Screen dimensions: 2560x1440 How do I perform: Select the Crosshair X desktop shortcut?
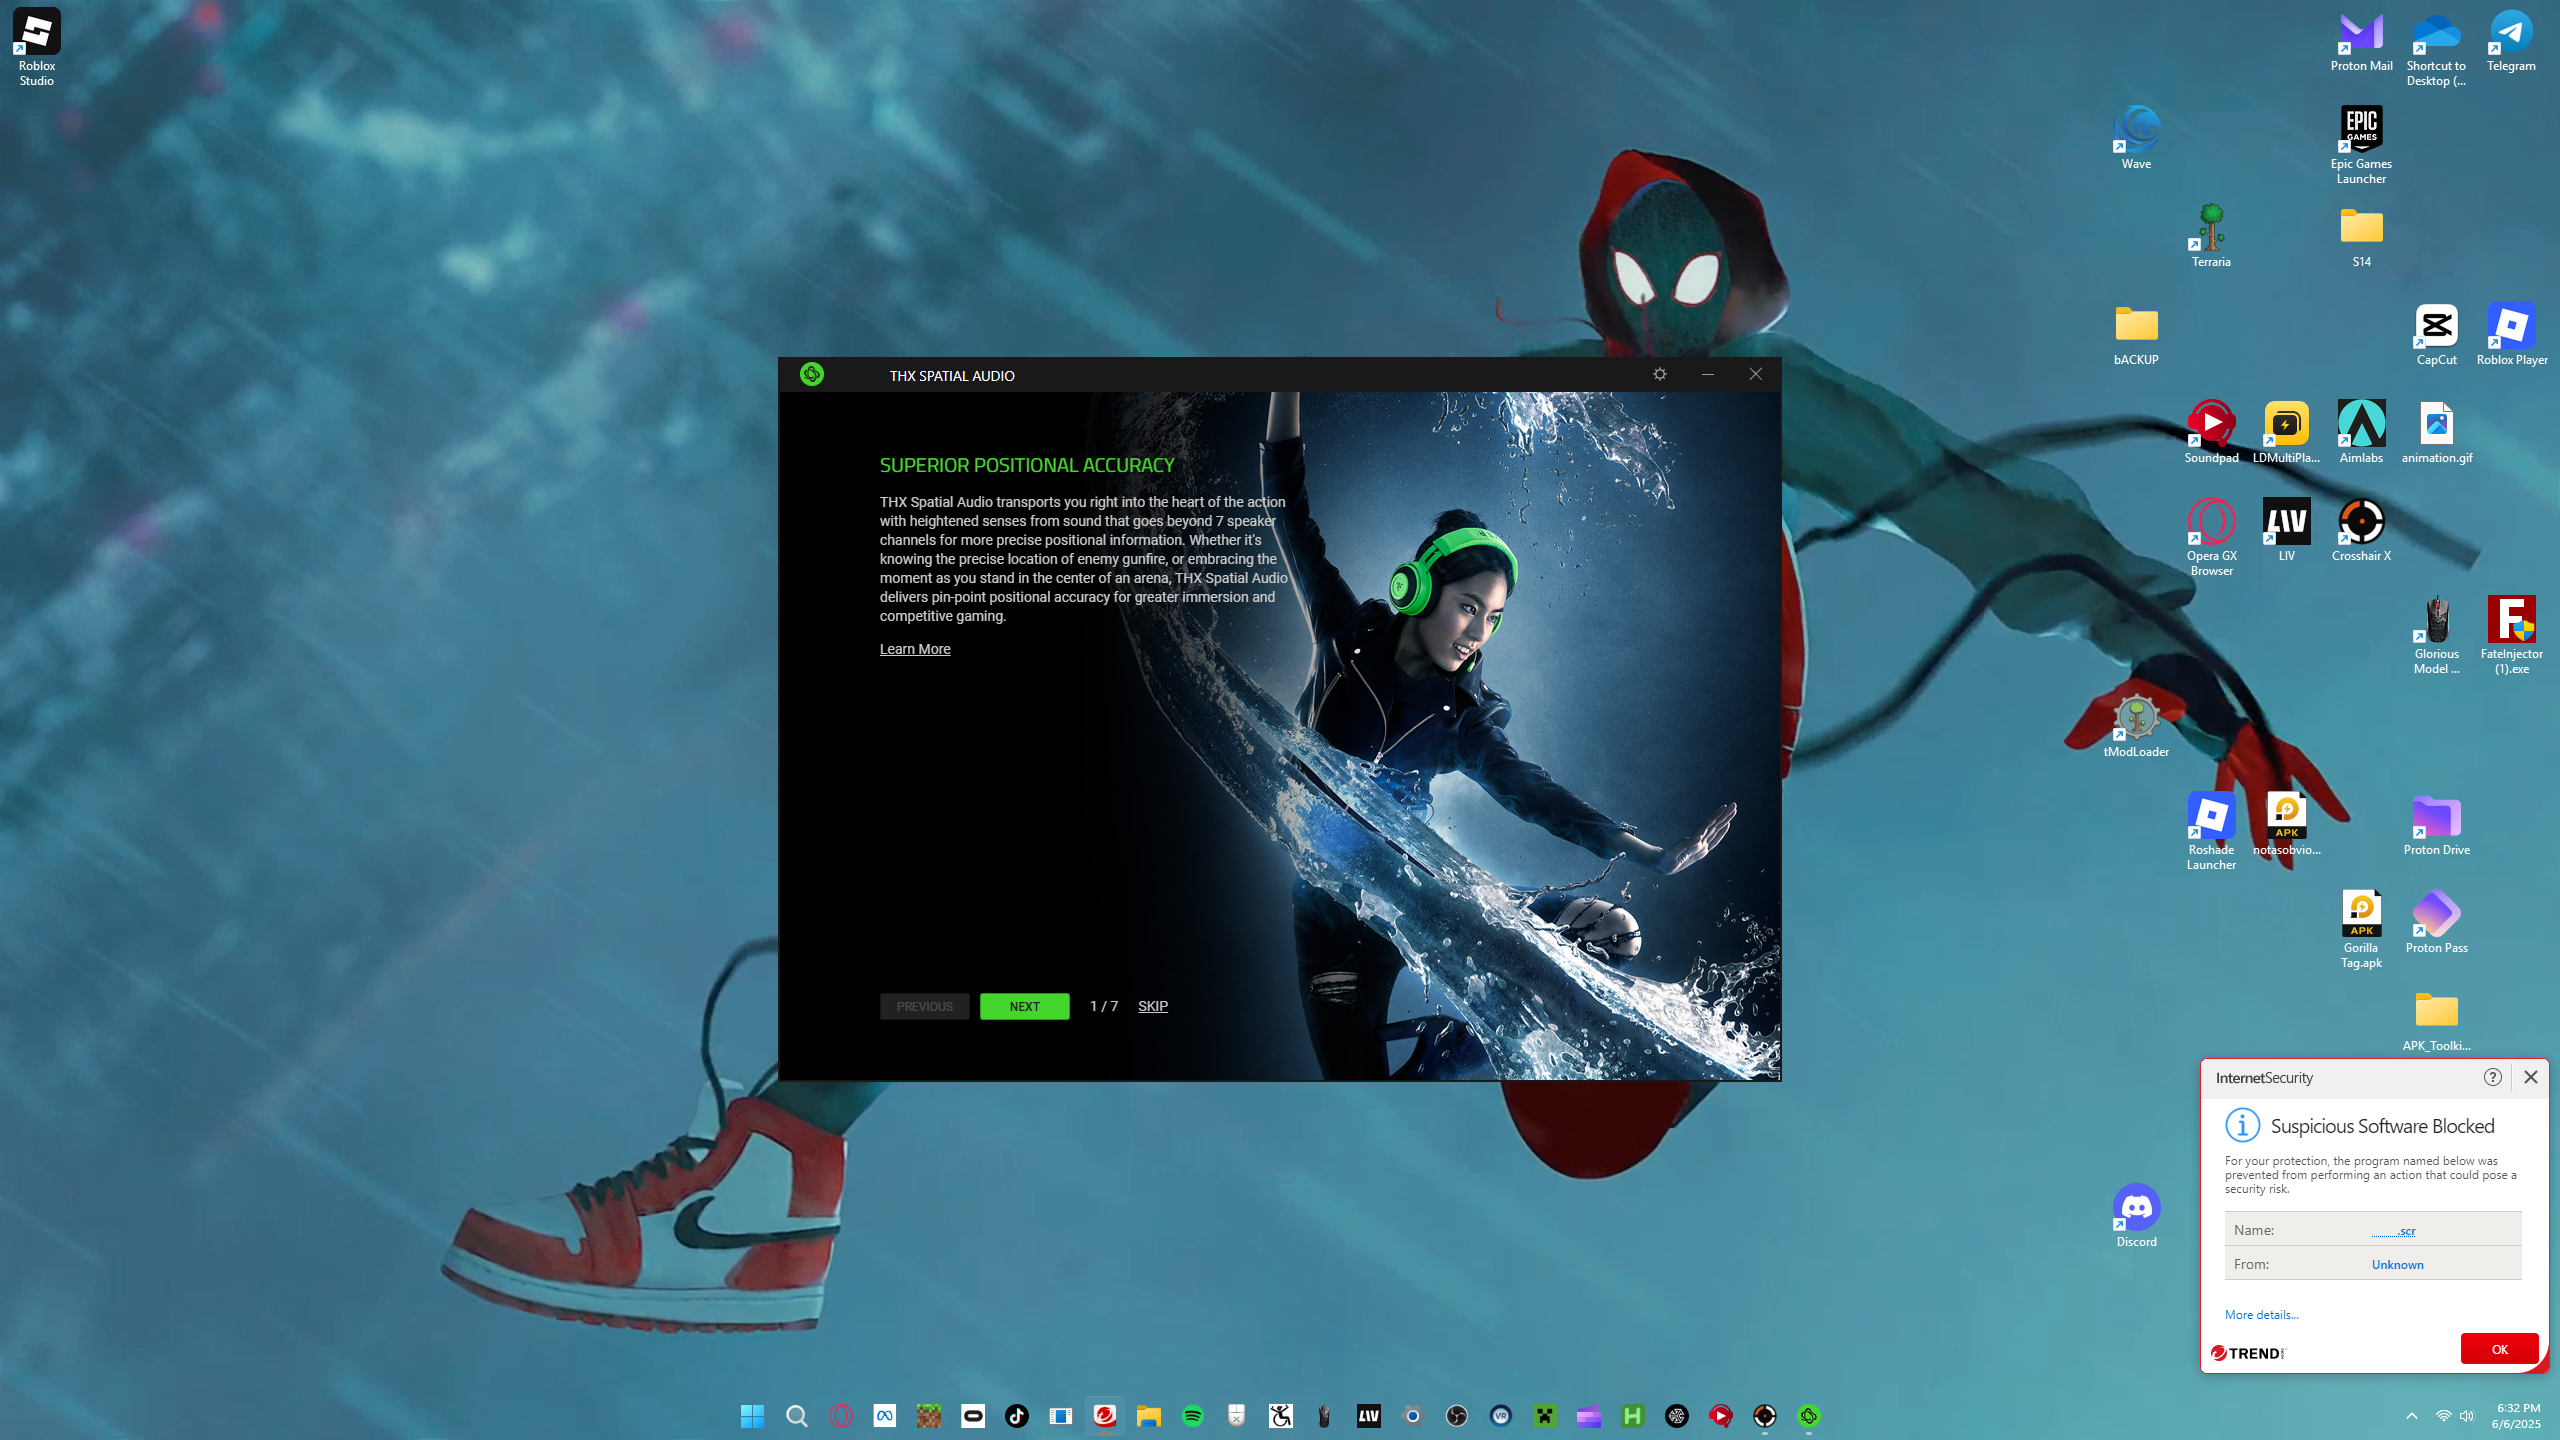[x=2361, y=530]
